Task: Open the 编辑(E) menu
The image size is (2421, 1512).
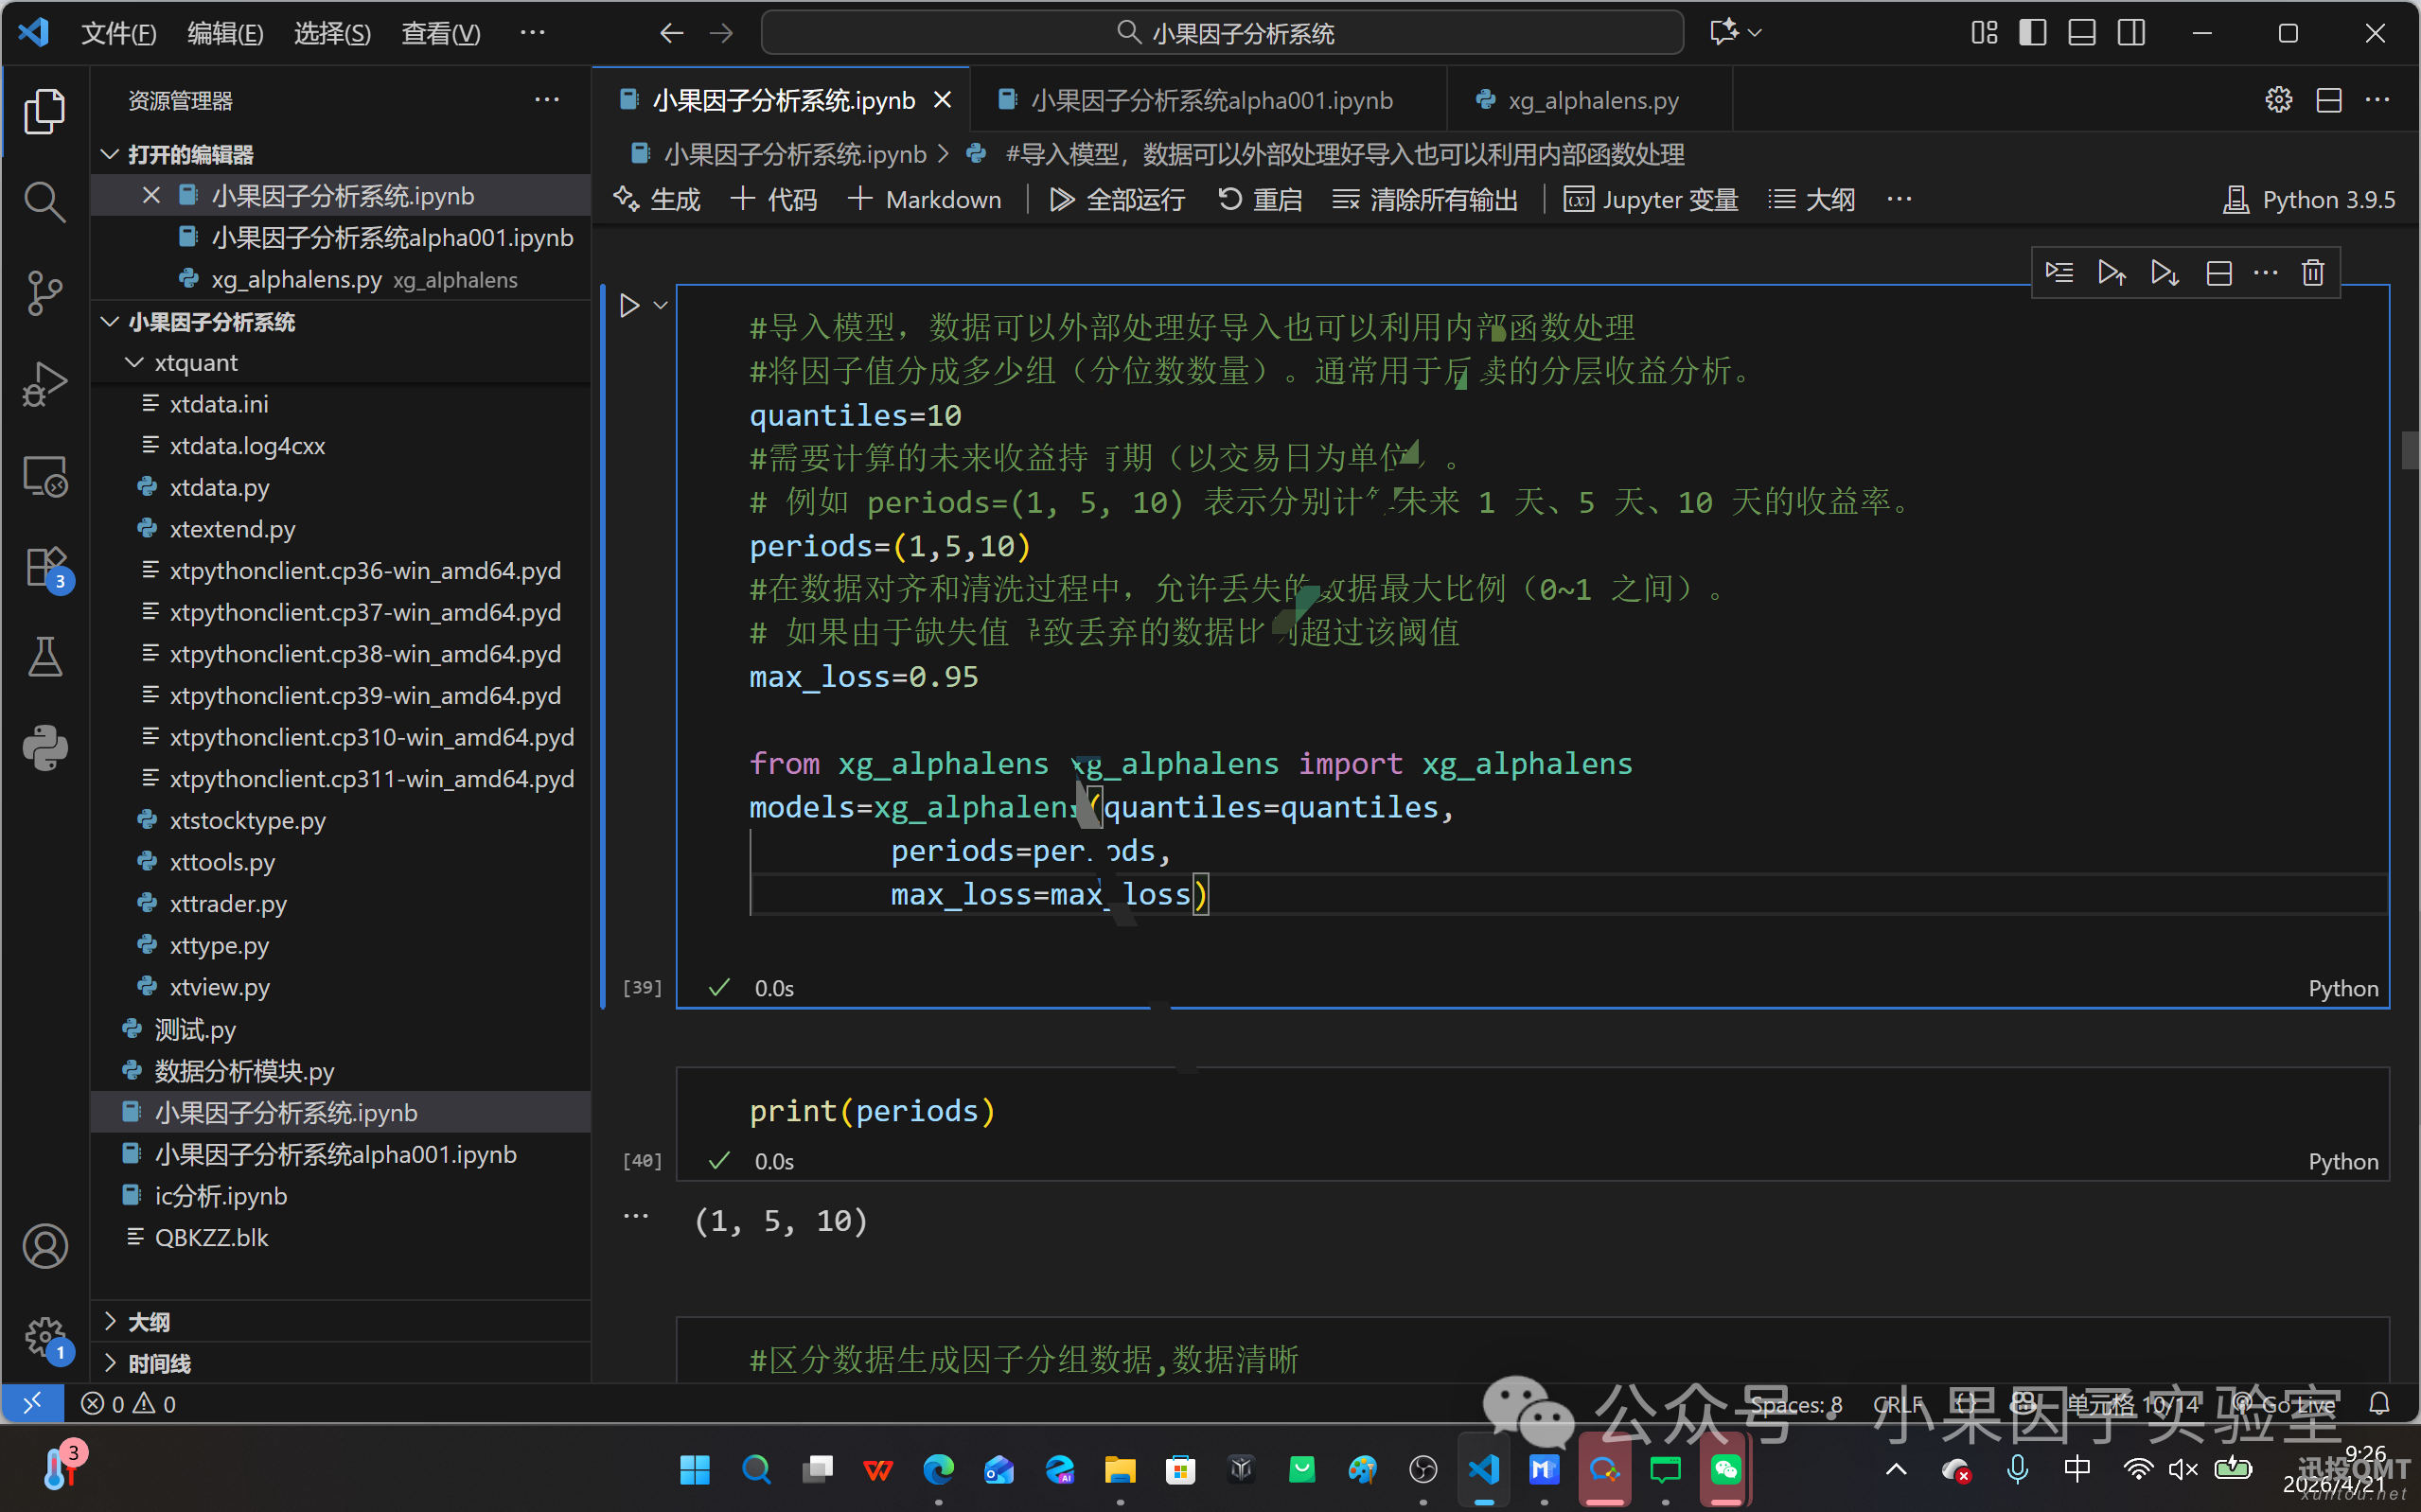Action: click(225, 32)
